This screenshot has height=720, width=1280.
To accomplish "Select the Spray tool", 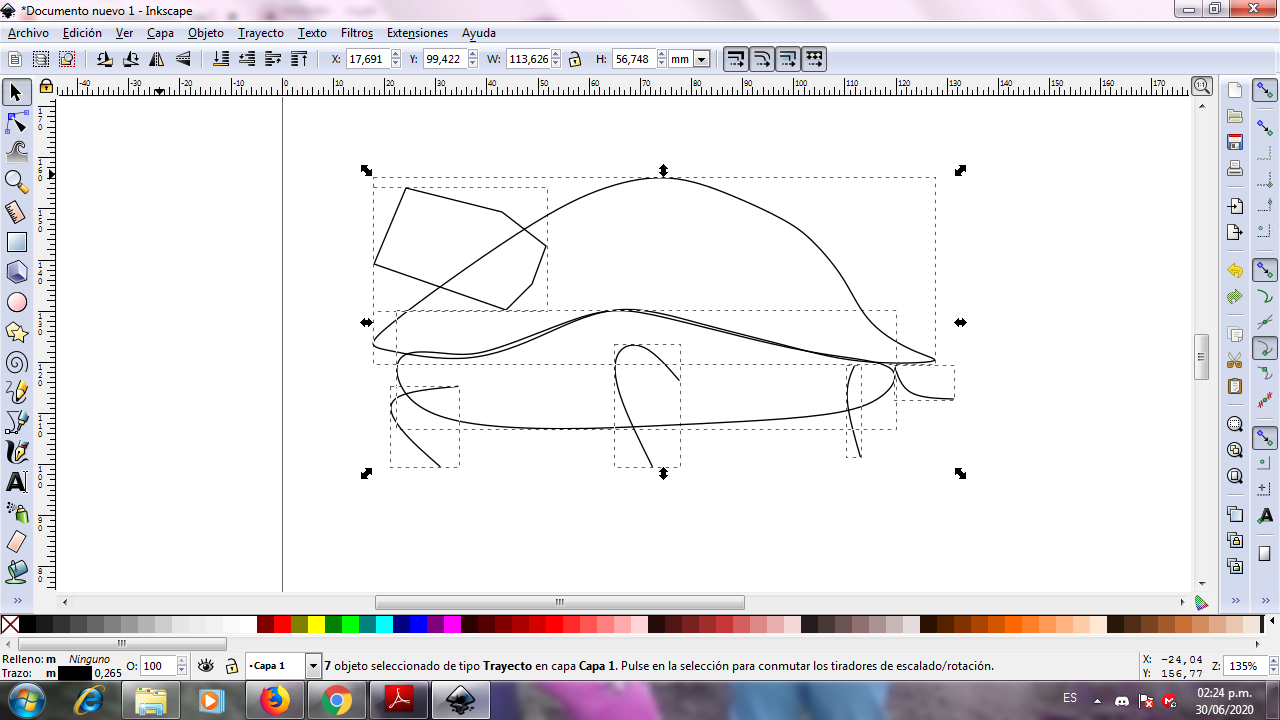I will (16, 512).
